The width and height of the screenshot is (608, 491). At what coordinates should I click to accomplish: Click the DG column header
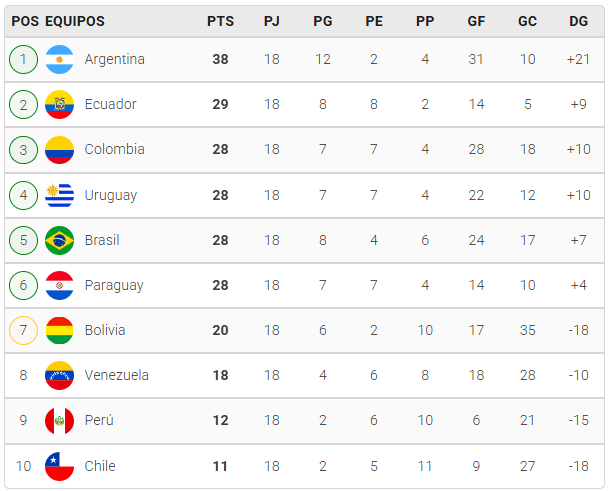point(579,21)
